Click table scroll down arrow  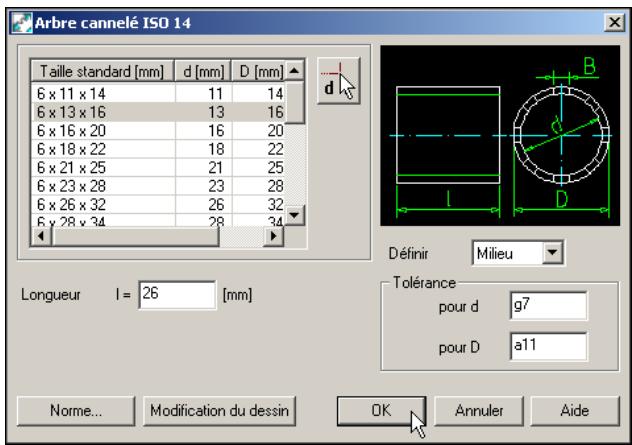click(294, 215)
